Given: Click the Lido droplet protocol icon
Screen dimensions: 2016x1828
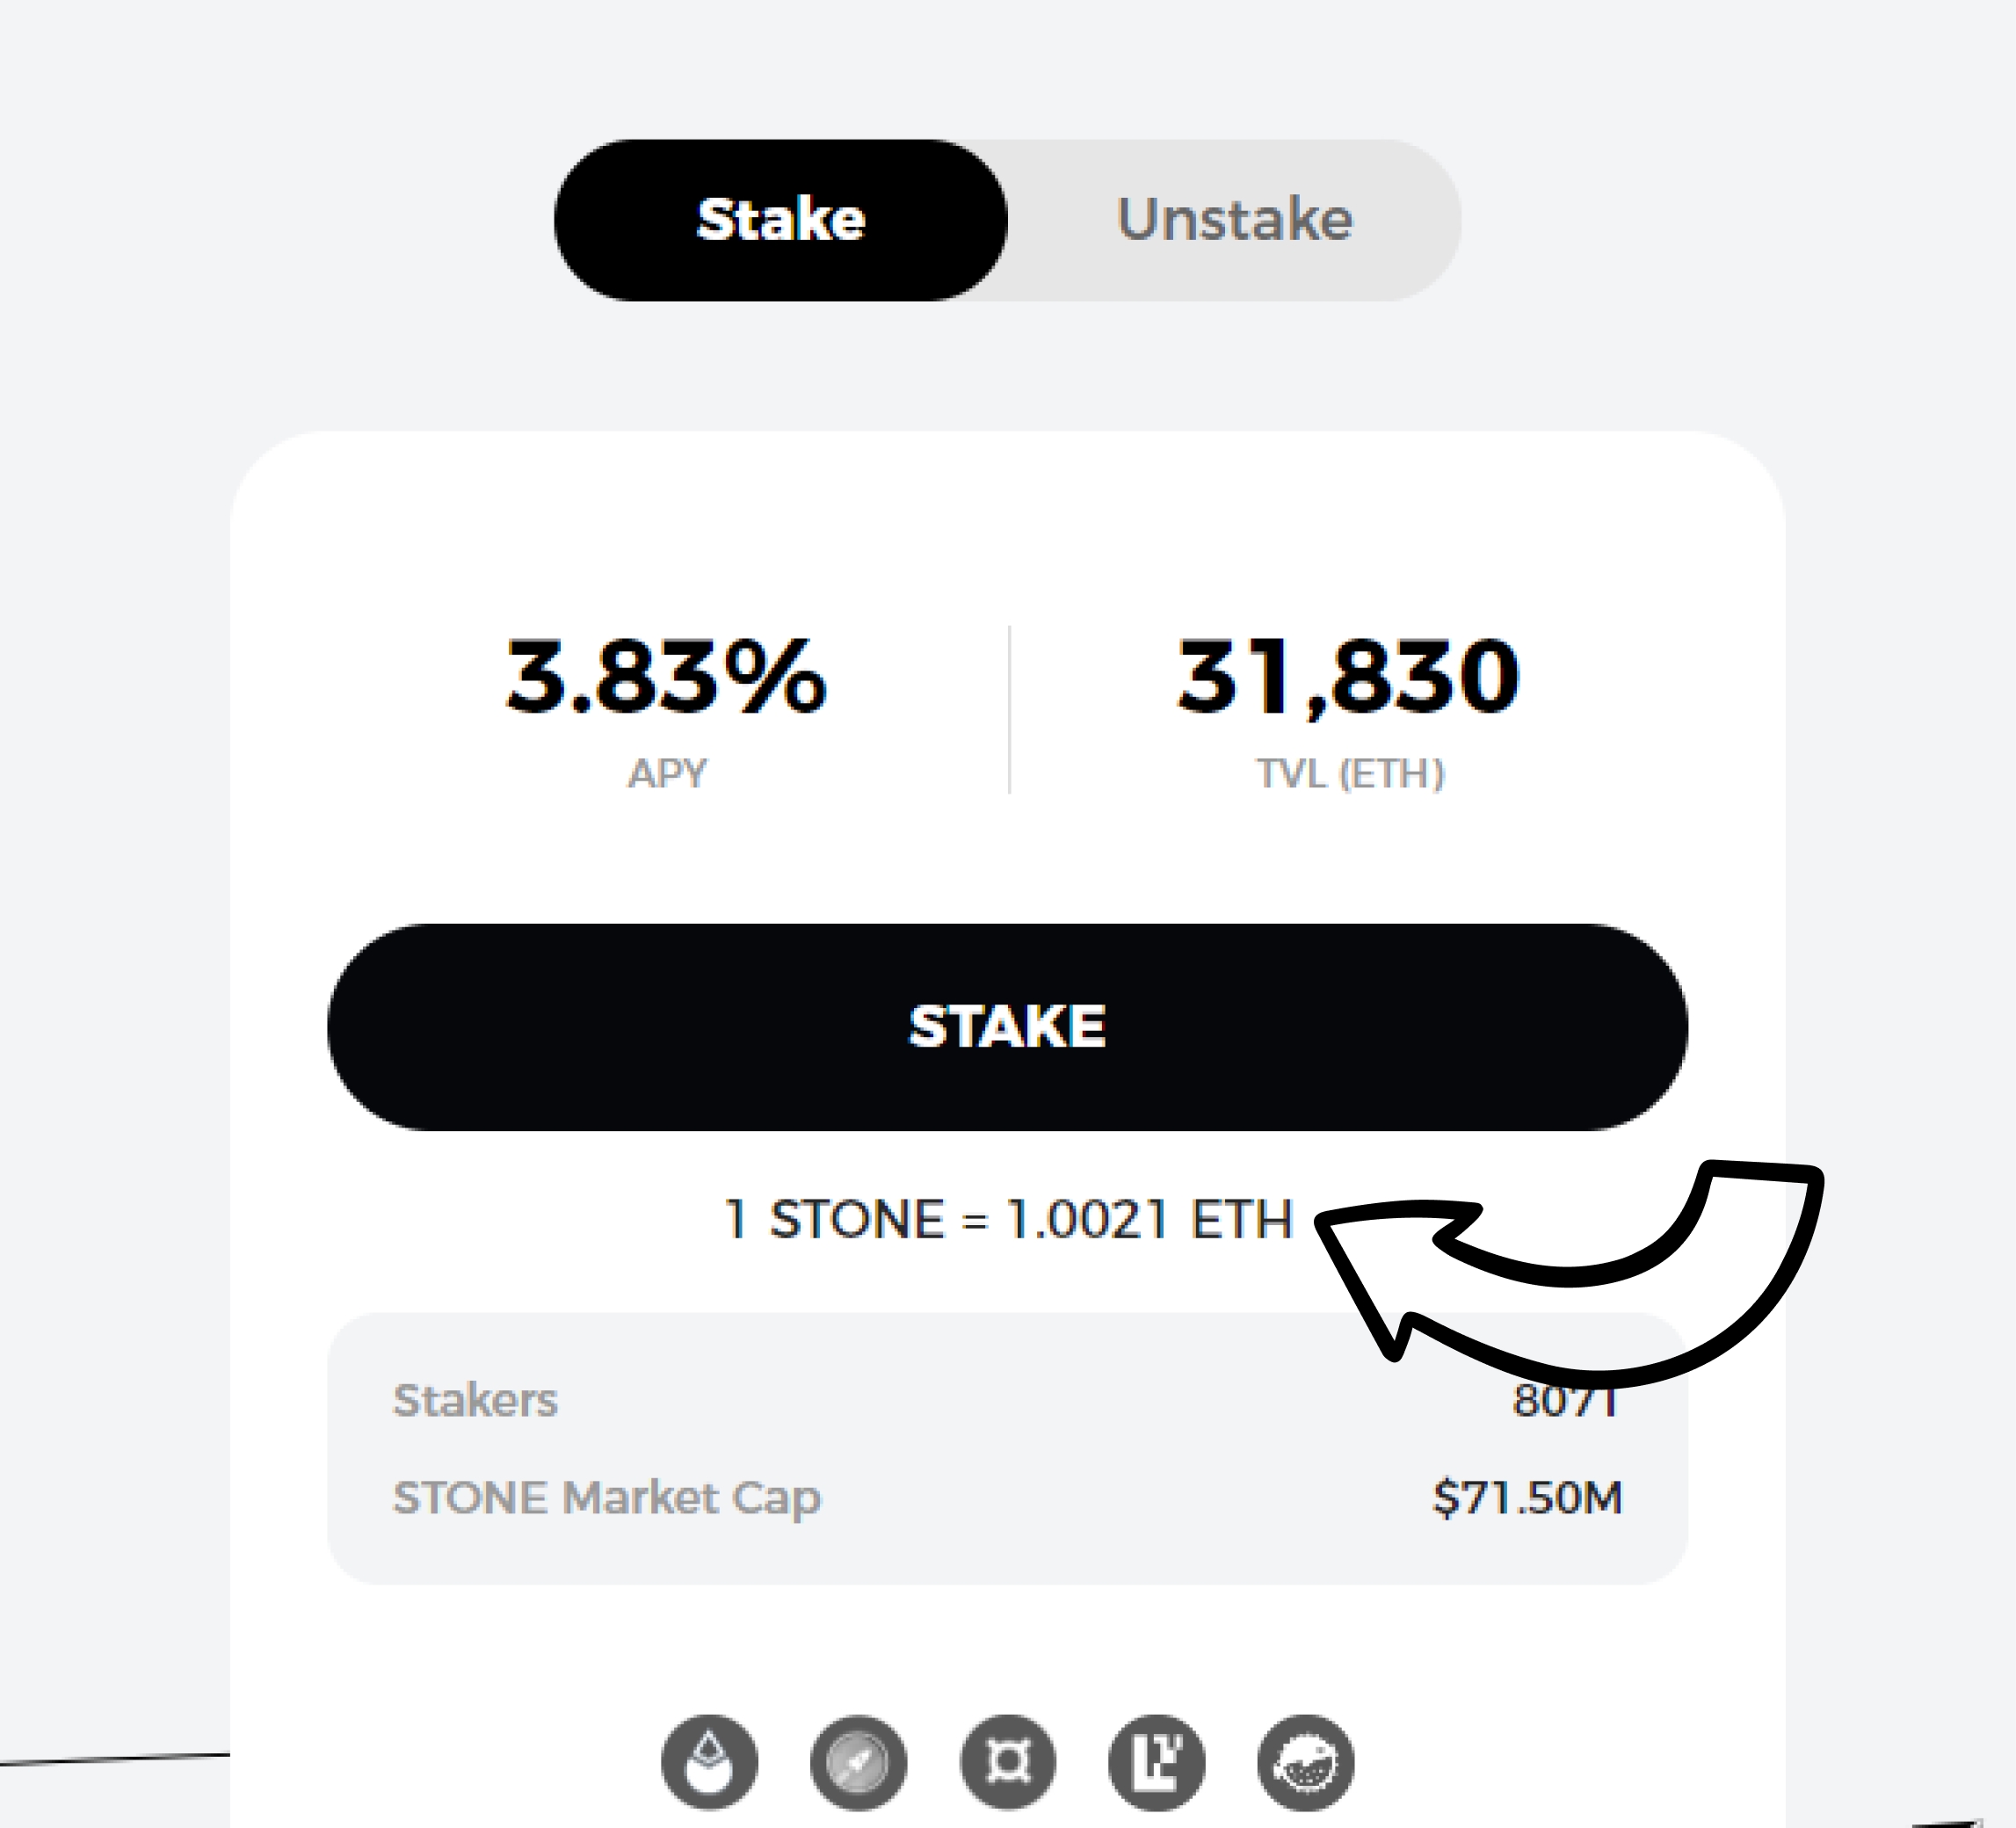Looking at the screenshot, I should tap(709, 1763).
